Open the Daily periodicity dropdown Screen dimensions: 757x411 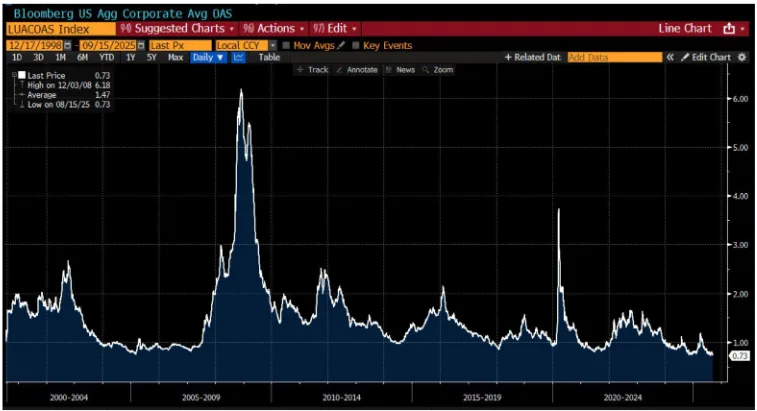click(x=208, y=57)
